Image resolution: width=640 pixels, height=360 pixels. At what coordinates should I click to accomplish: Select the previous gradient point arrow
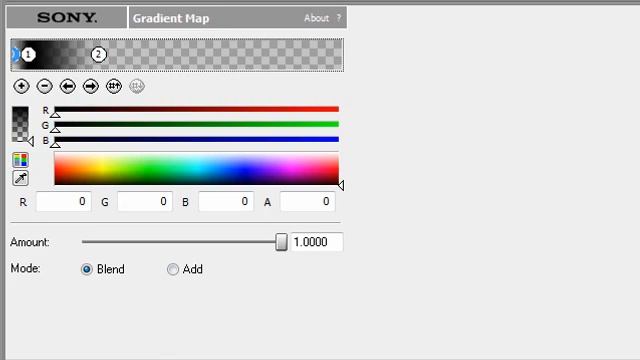(x=68, y=86)
